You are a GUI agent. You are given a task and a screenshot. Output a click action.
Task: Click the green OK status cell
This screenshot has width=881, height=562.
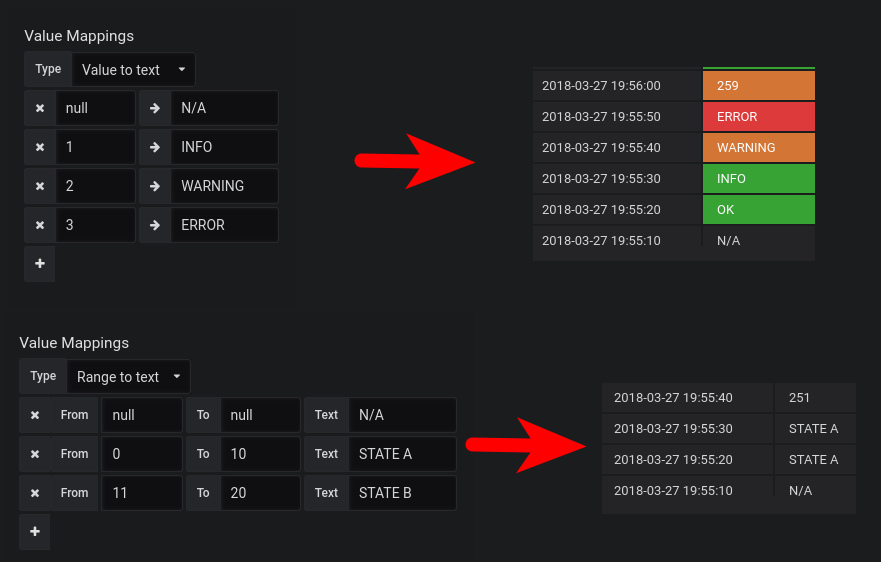(x=759, y=210)
